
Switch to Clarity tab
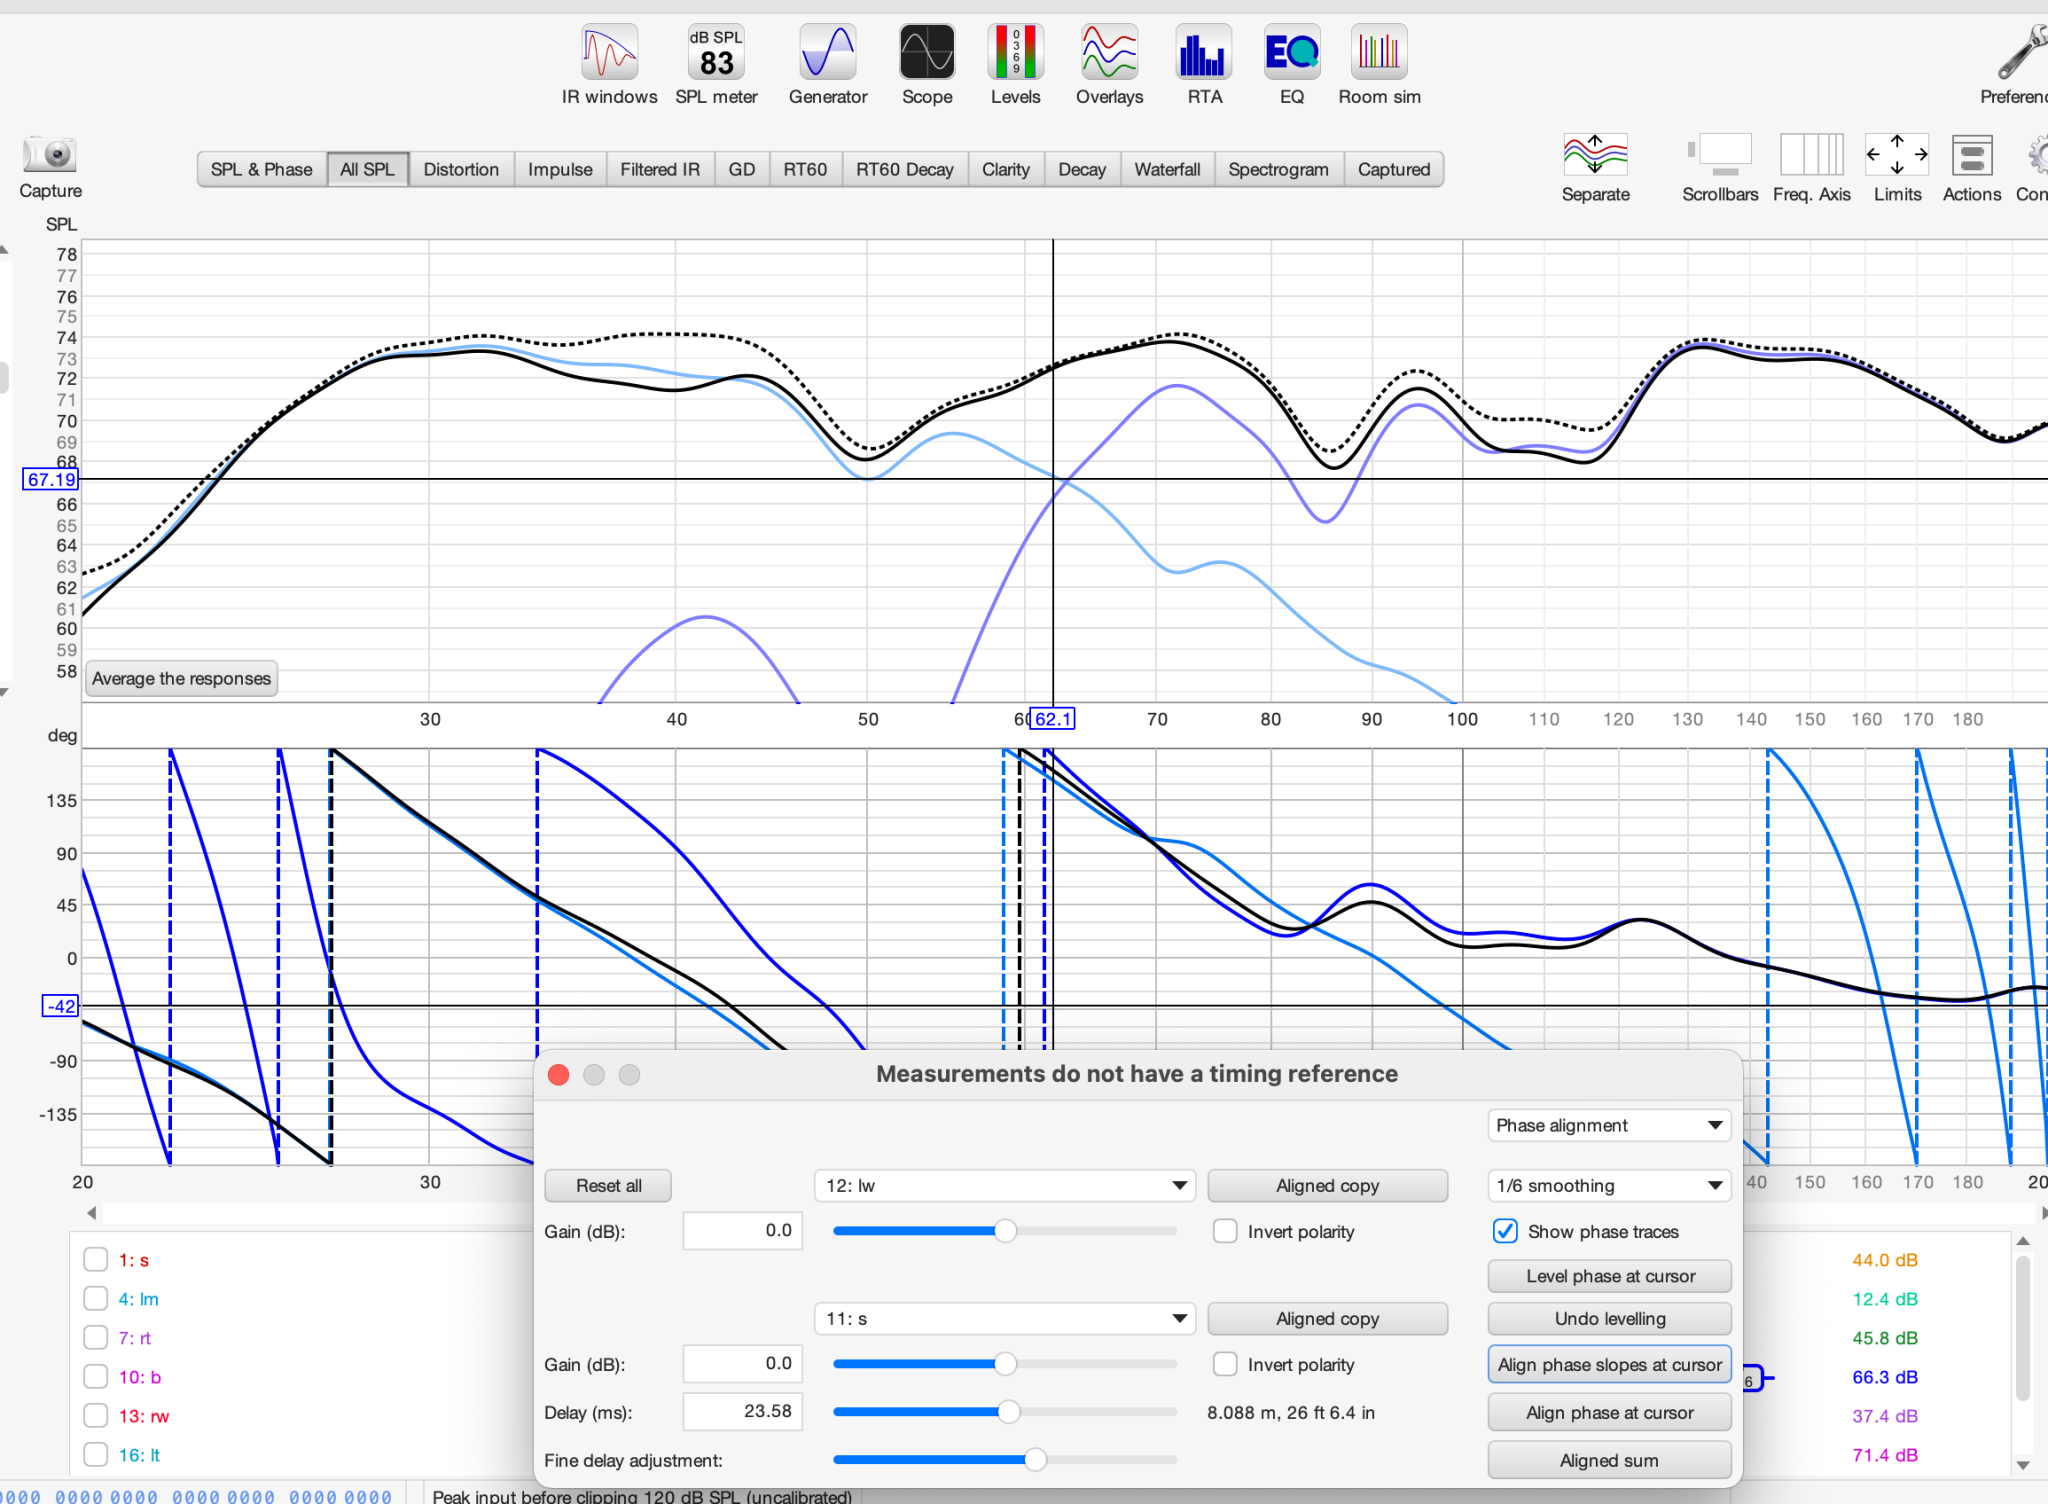tap(1005, 170)
